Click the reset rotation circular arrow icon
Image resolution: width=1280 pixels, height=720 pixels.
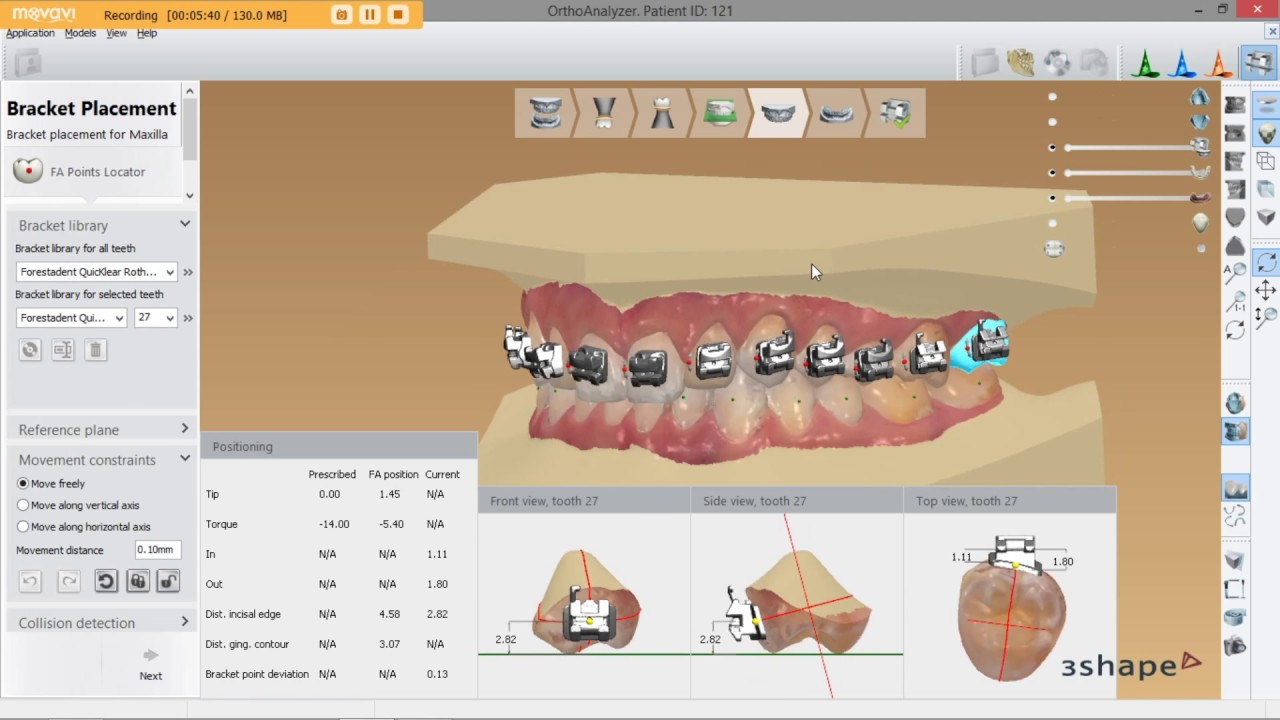[106, 581]
